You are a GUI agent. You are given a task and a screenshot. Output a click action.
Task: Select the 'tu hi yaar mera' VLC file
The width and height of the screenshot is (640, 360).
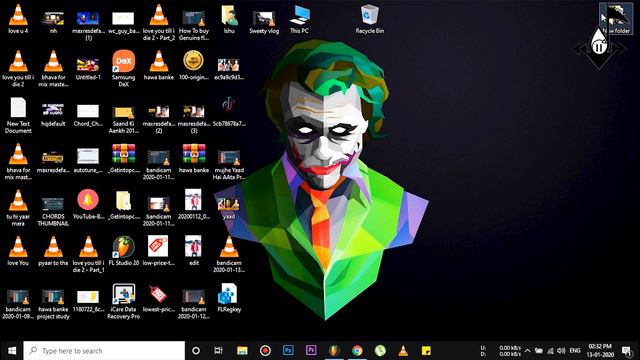coord(18,200)
